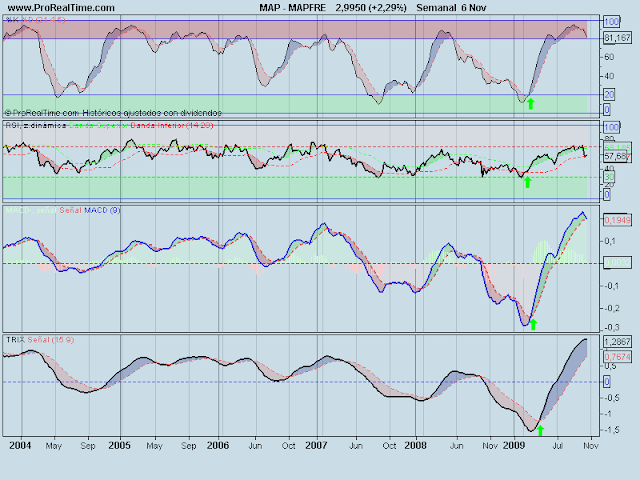Click the 100 level box of the stochastic panel
The height and width of the screenshot is (480, 640).
point(611,22)
